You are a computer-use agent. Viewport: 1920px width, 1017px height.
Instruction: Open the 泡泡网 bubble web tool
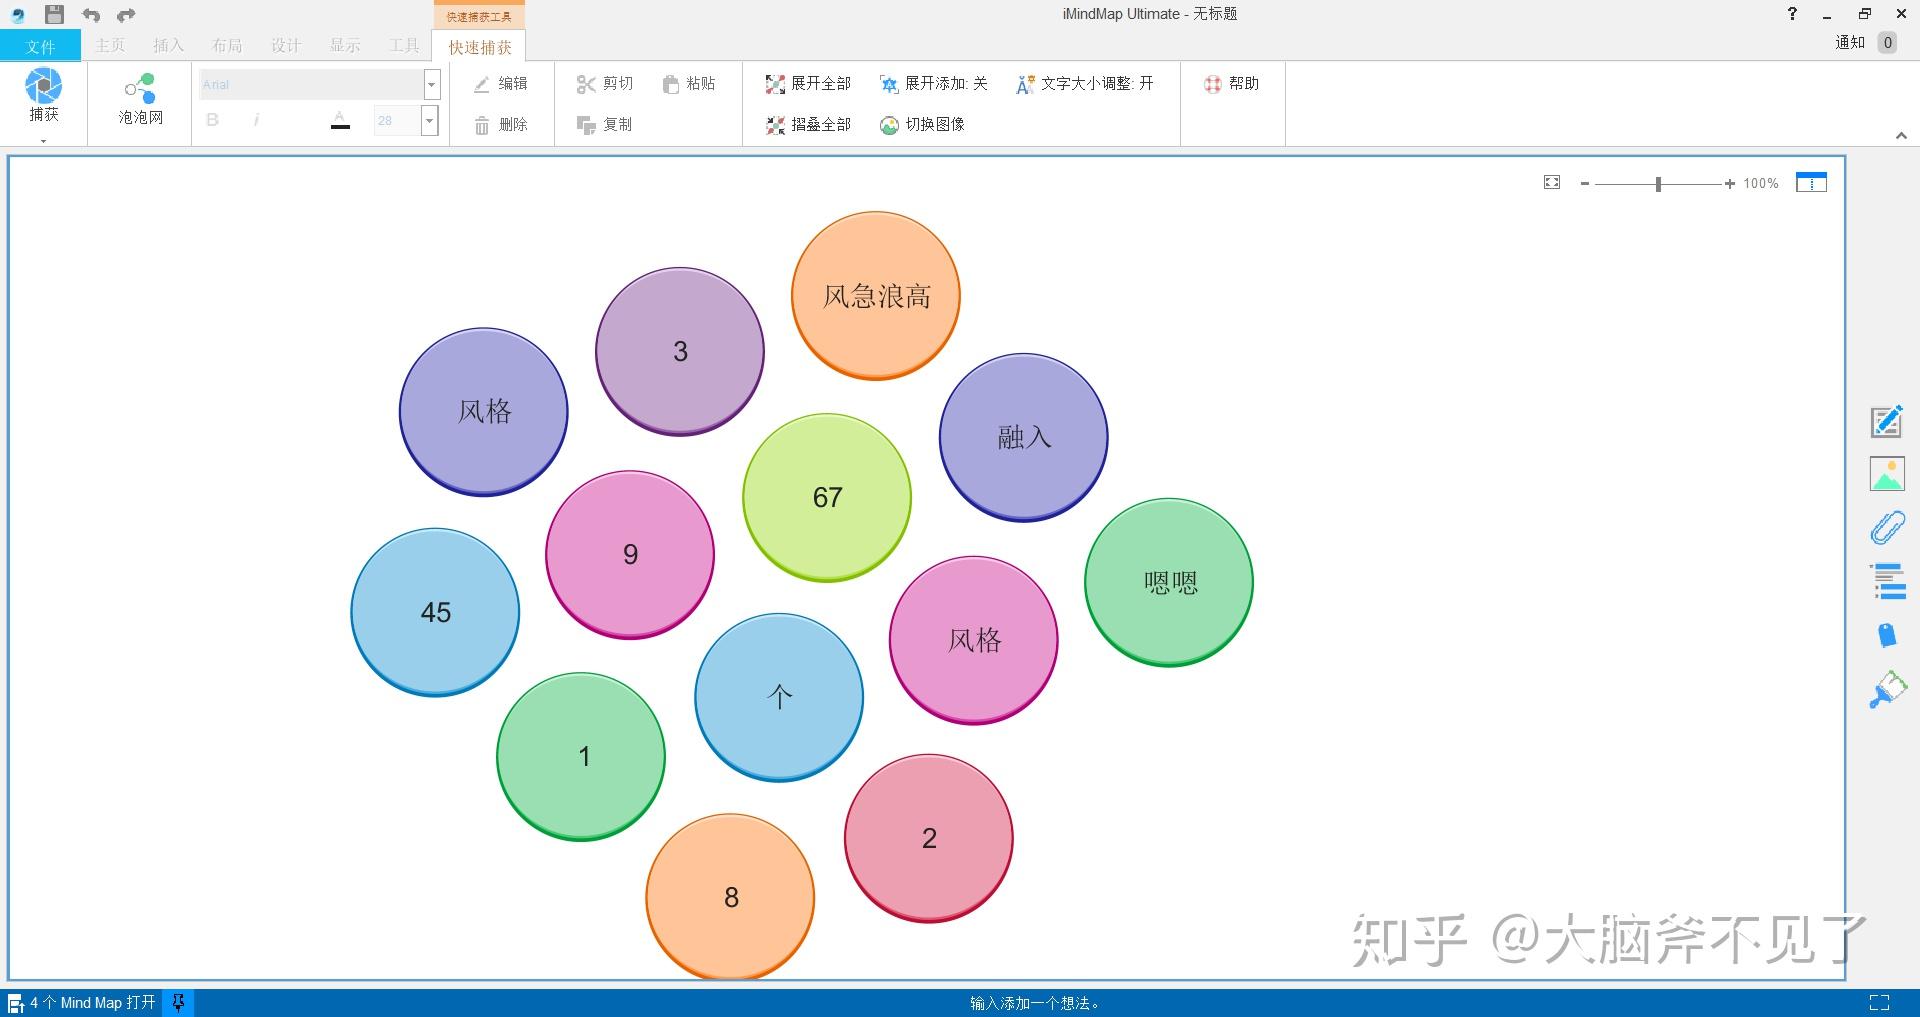(138, 100)
